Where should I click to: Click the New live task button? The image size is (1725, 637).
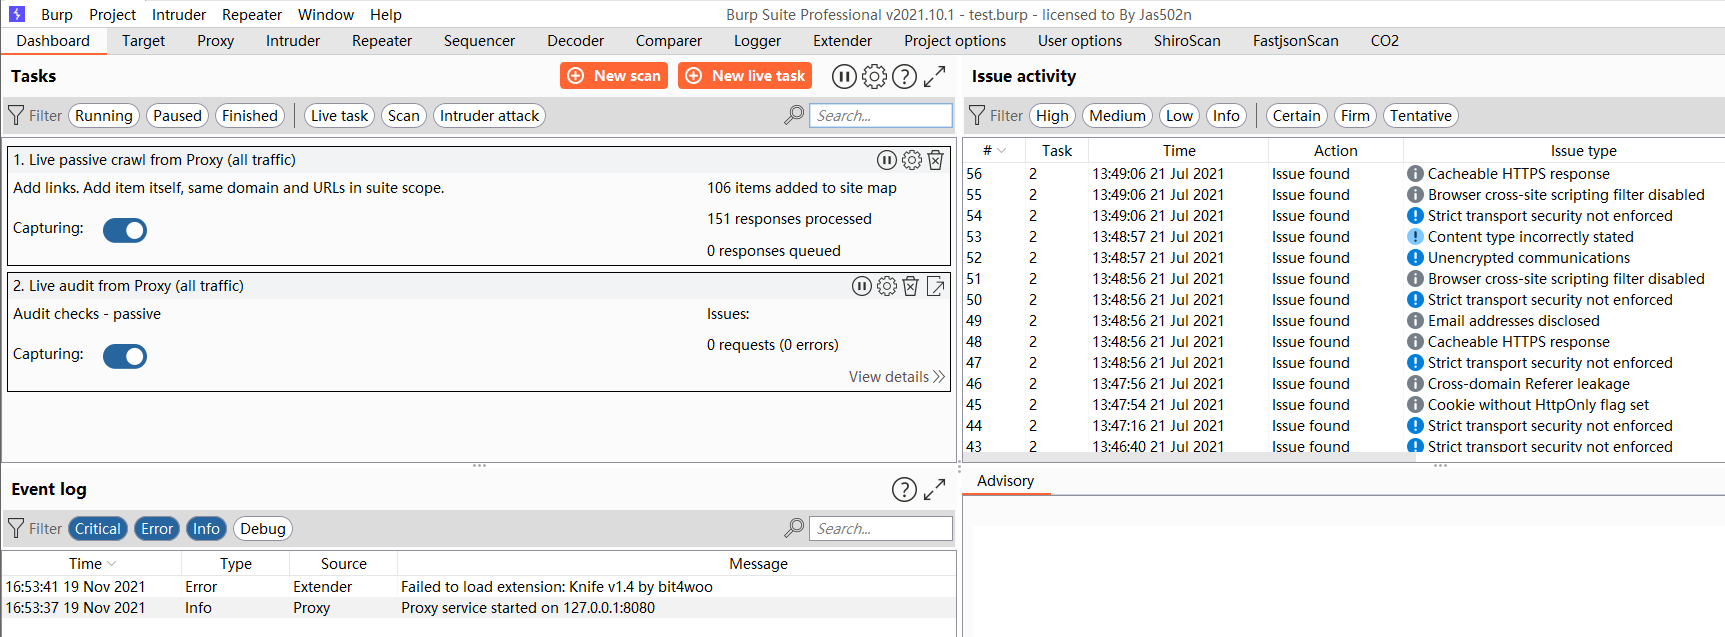point(745,76)
